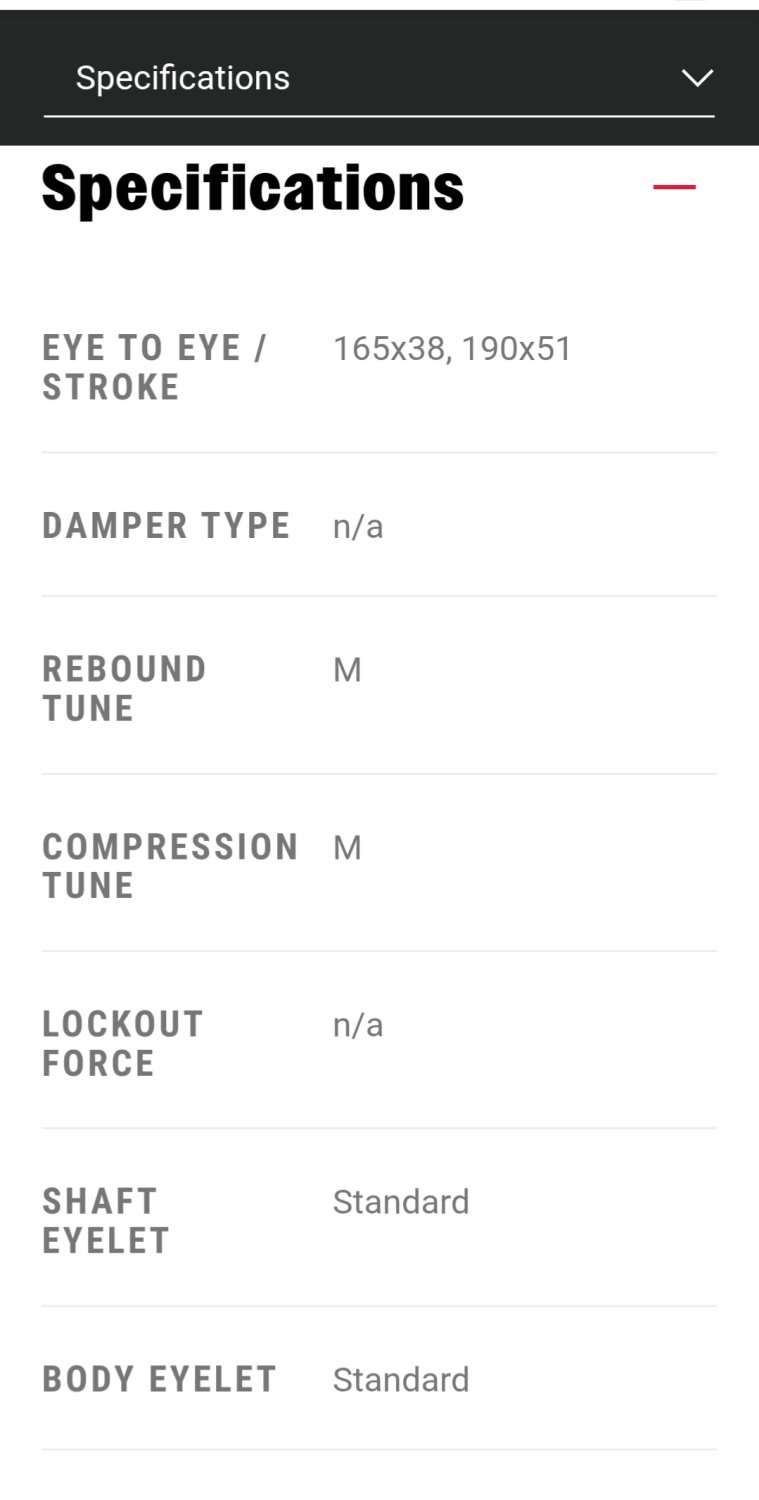Click the 165x38 size value
The width and height of the screenshot is (759, 1500).
[x=388, y=349]
